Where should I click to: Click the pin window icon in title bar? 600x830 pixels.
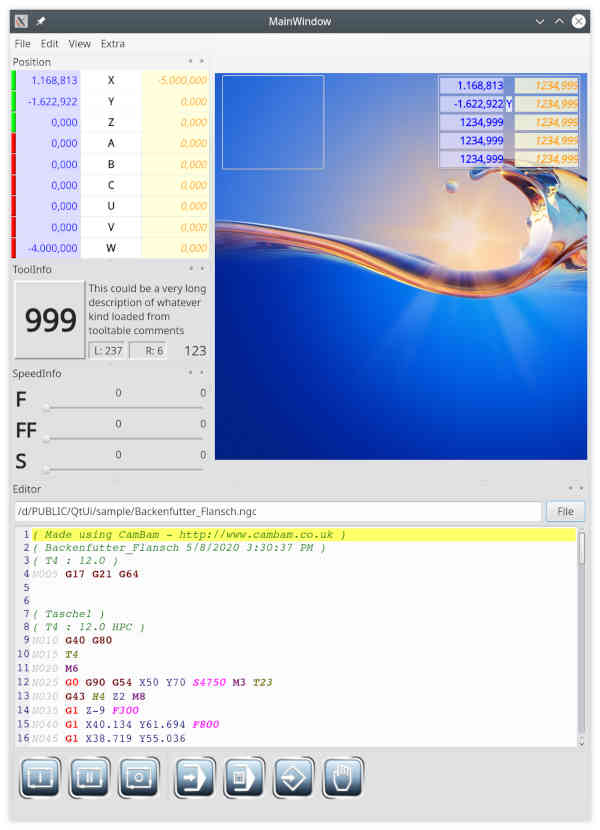click(x=40, y=21)
